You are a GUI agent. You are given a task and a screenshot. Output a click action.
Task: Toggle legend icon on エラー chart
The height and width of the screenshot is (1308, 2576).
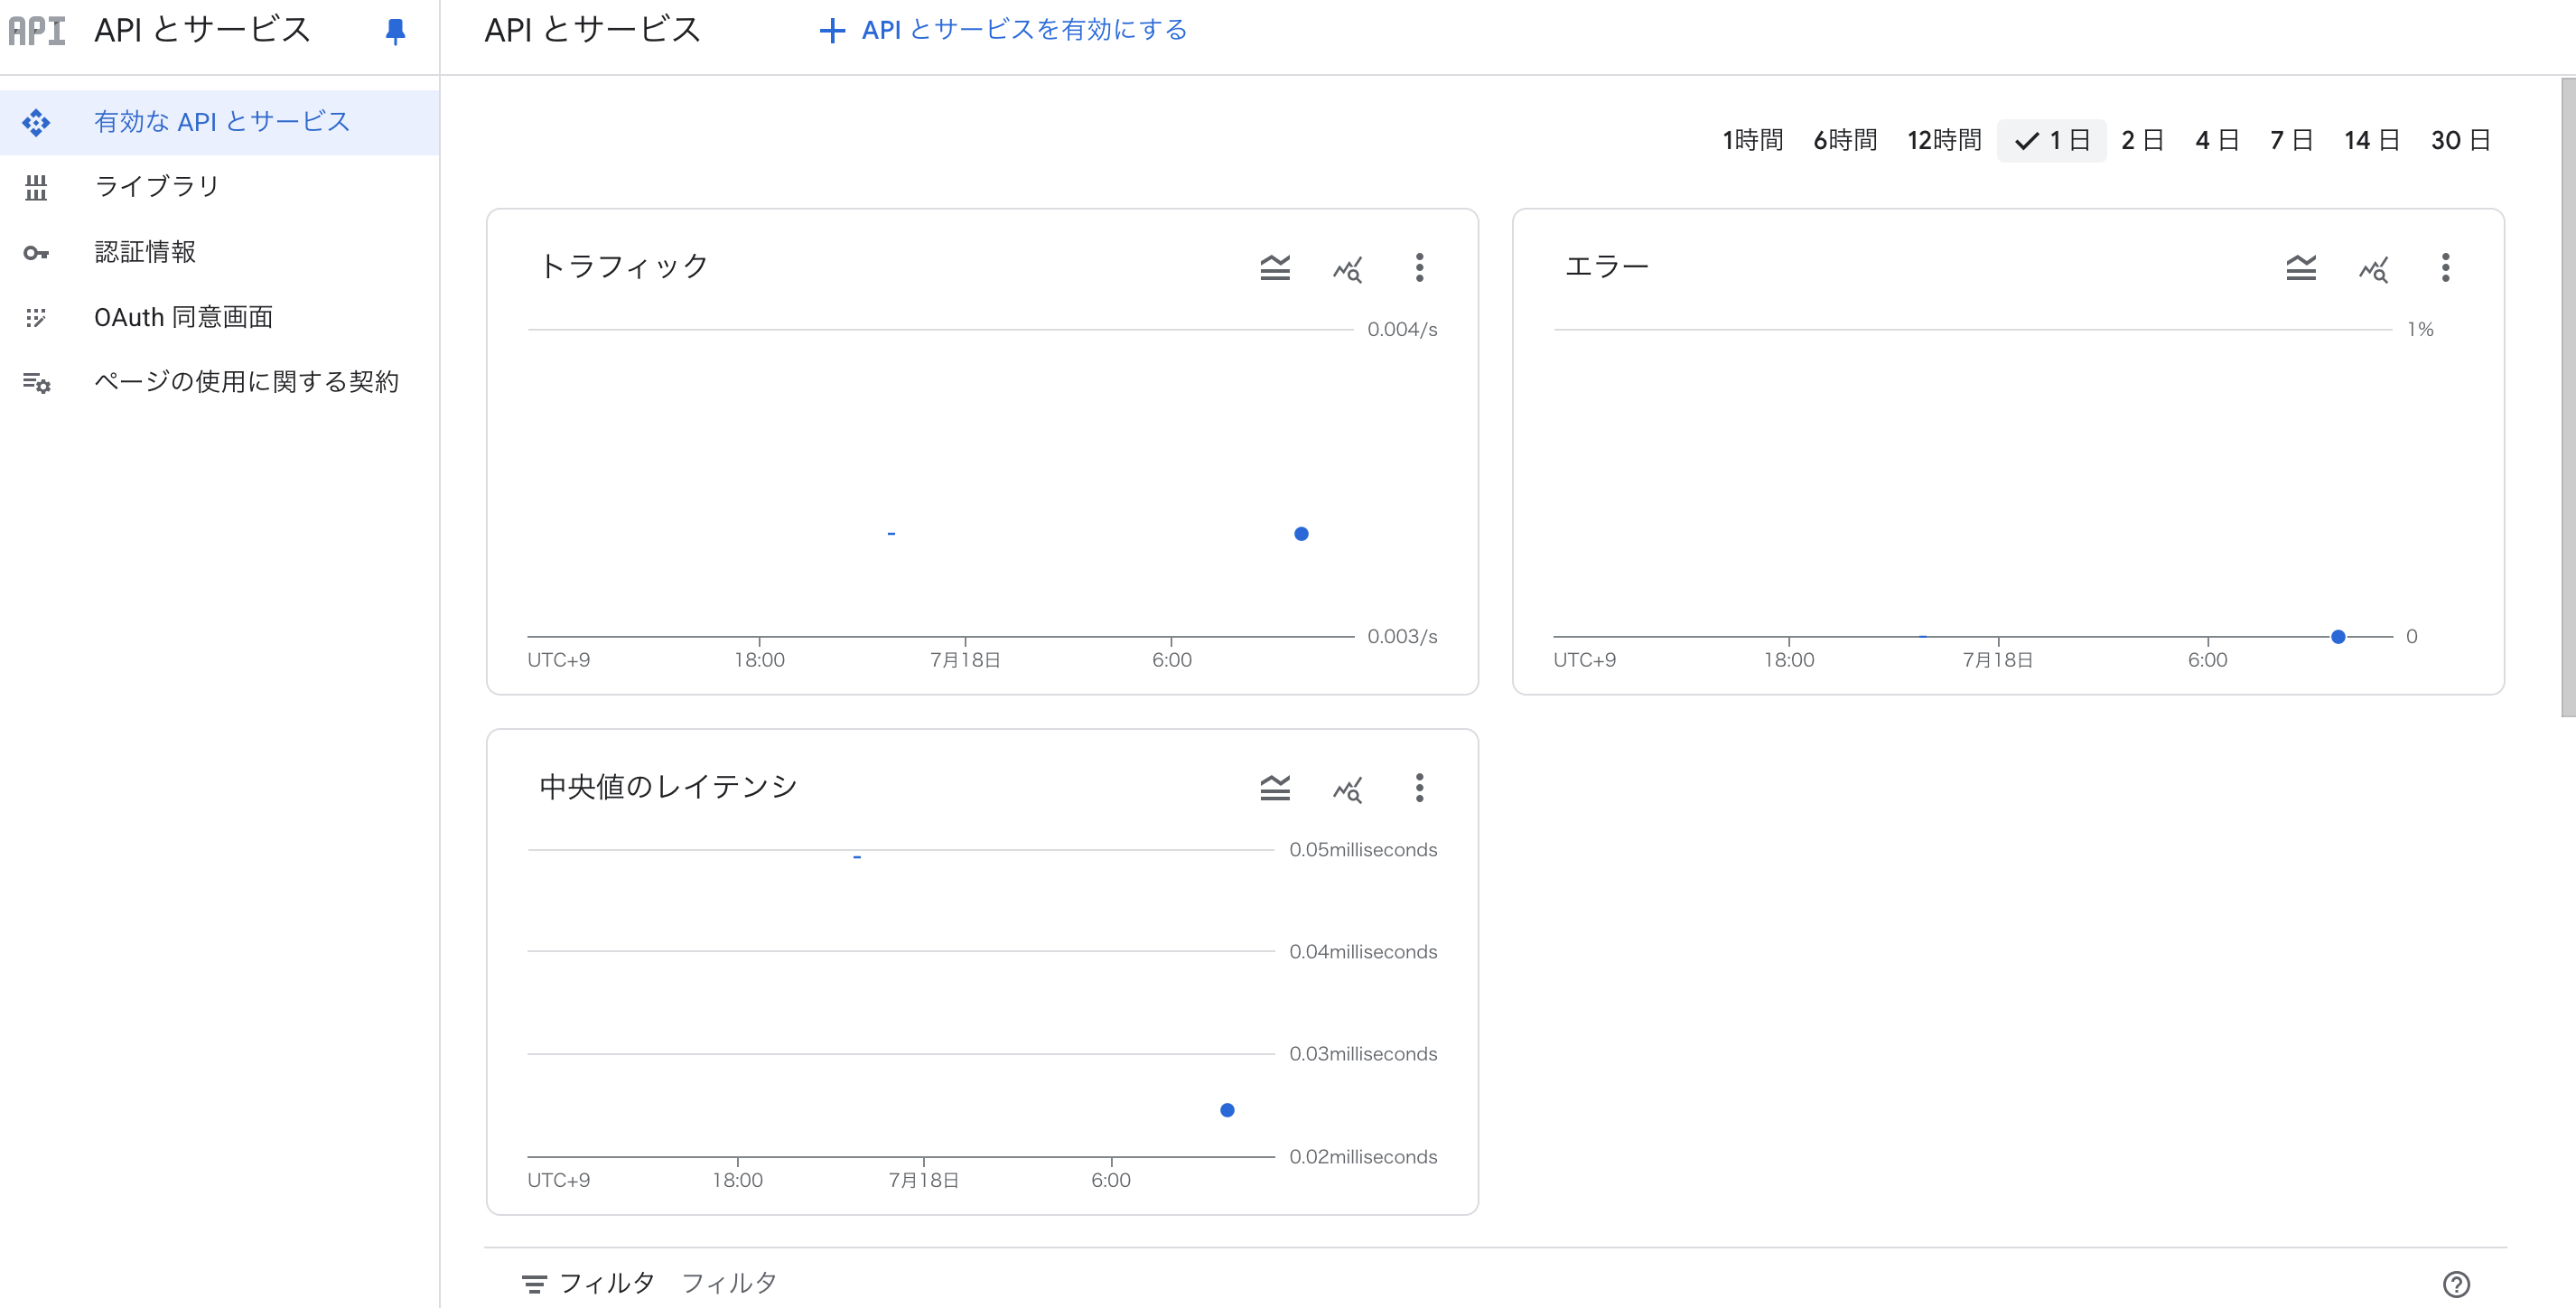(x=2300, y=267)
